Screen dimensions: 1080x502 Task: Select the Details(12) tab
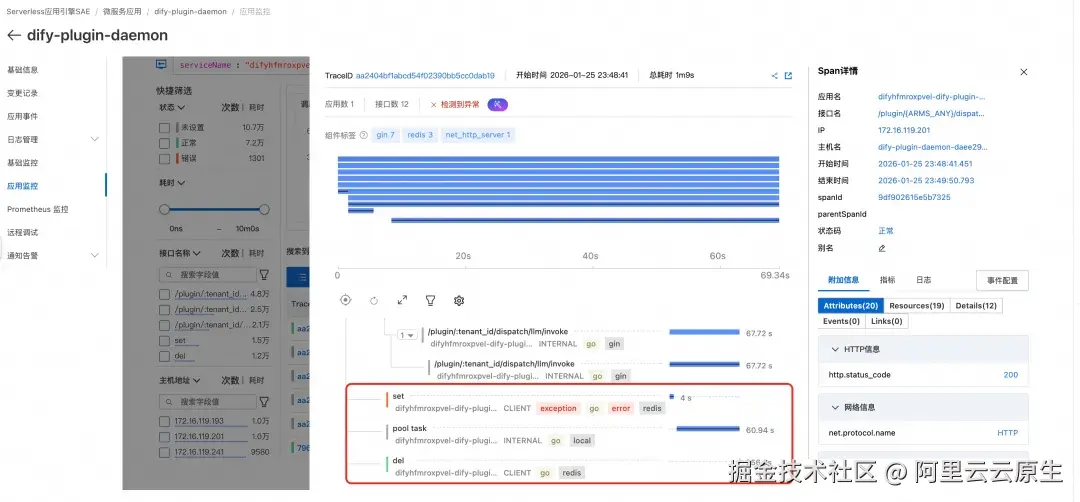coord(976,306)
